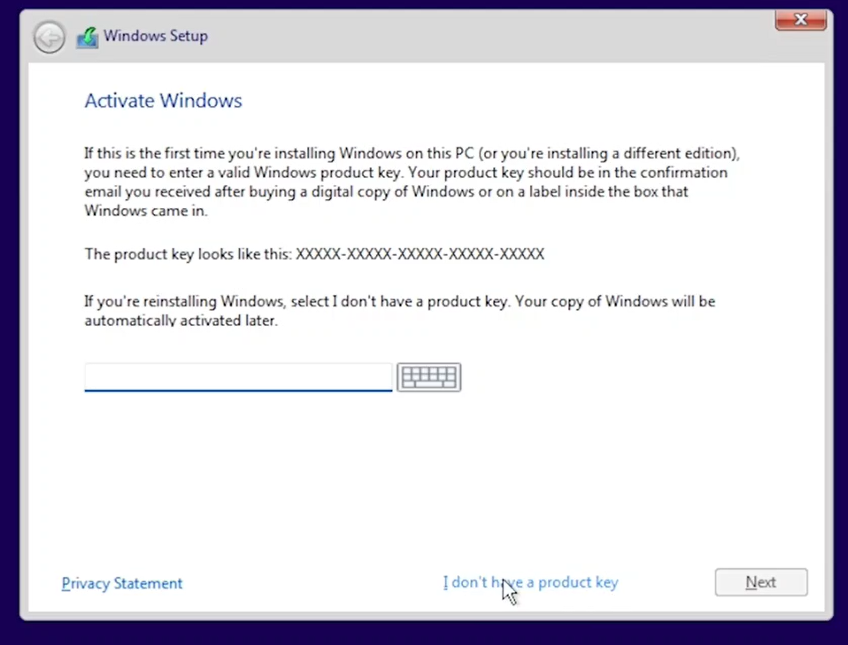Click the "you need to enter a valid" line
Image resolution: width=848 pixels, height=645 pixels.
coord(405,173)
